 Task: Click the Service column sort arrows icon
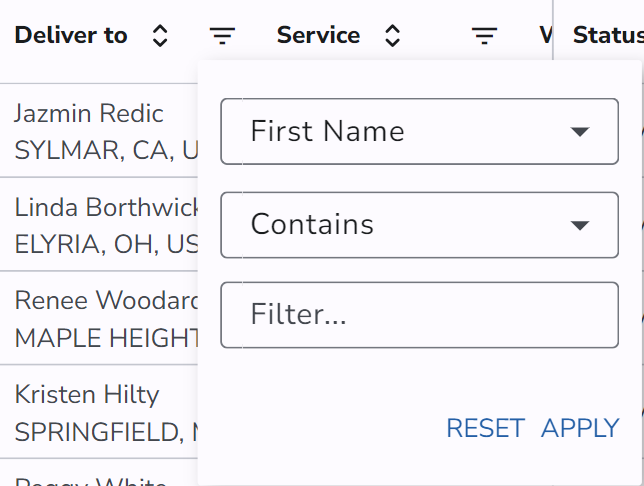(393, 36)
